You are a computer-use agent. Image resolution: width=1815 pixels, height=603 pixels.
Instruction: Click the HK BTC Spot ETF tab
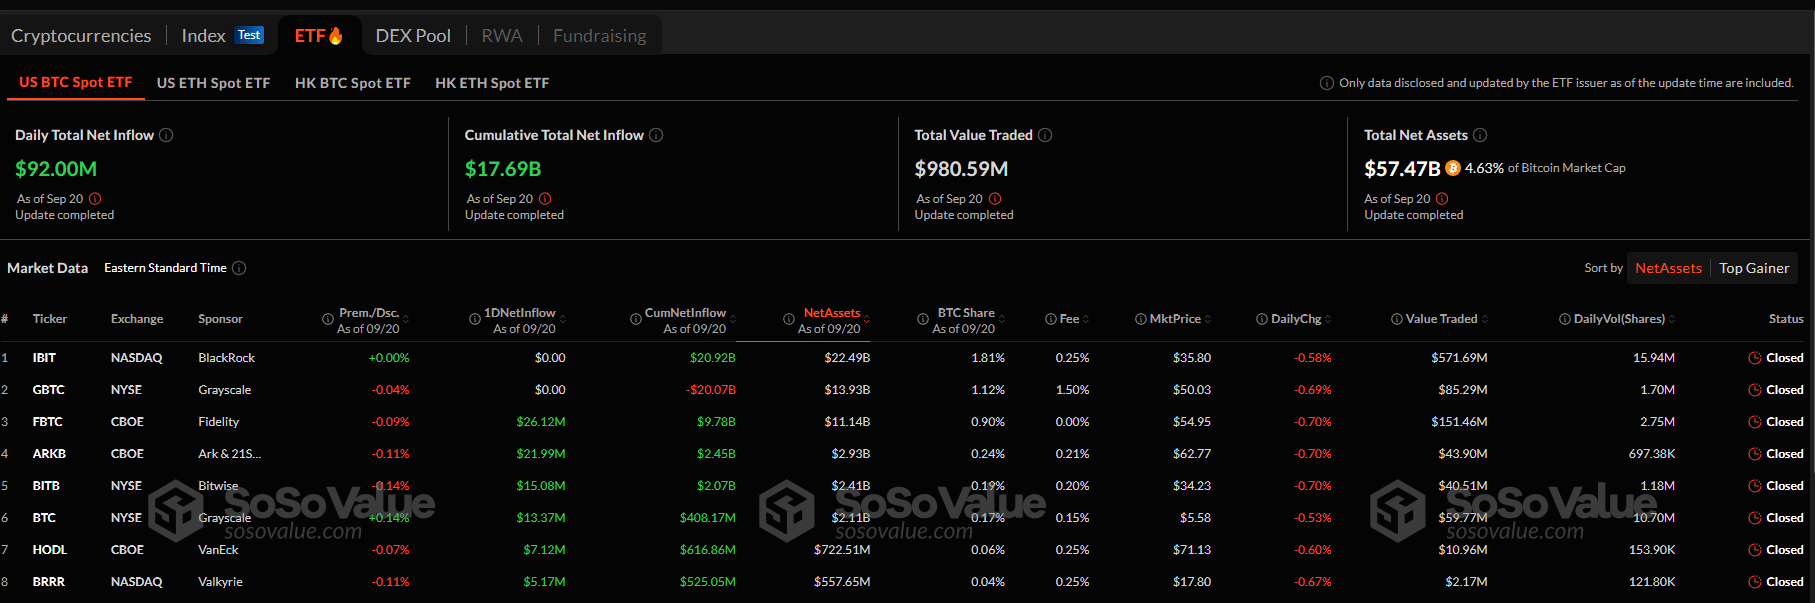coord(352,83)
